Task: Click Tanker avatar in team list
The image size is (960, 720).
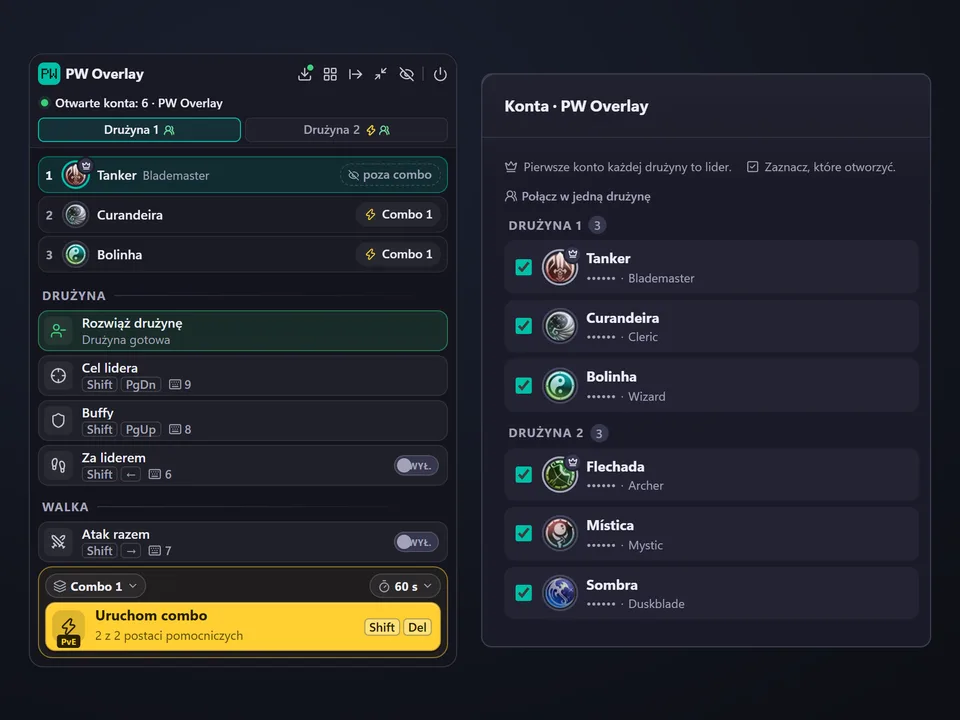Action: [x=76, y=175]
